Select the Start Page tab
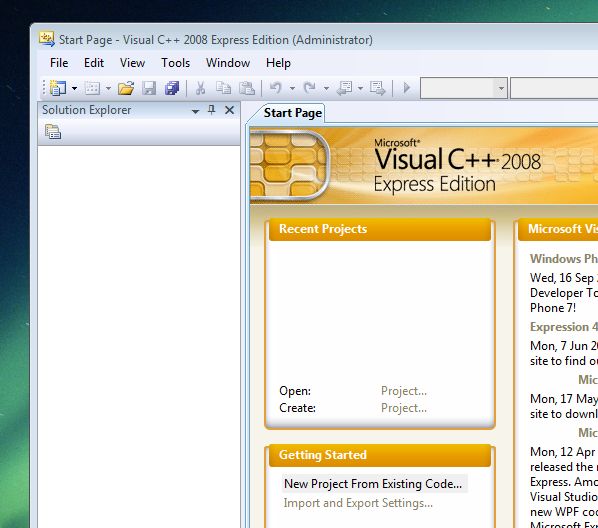The image size is (598, 528). (292, 113)
